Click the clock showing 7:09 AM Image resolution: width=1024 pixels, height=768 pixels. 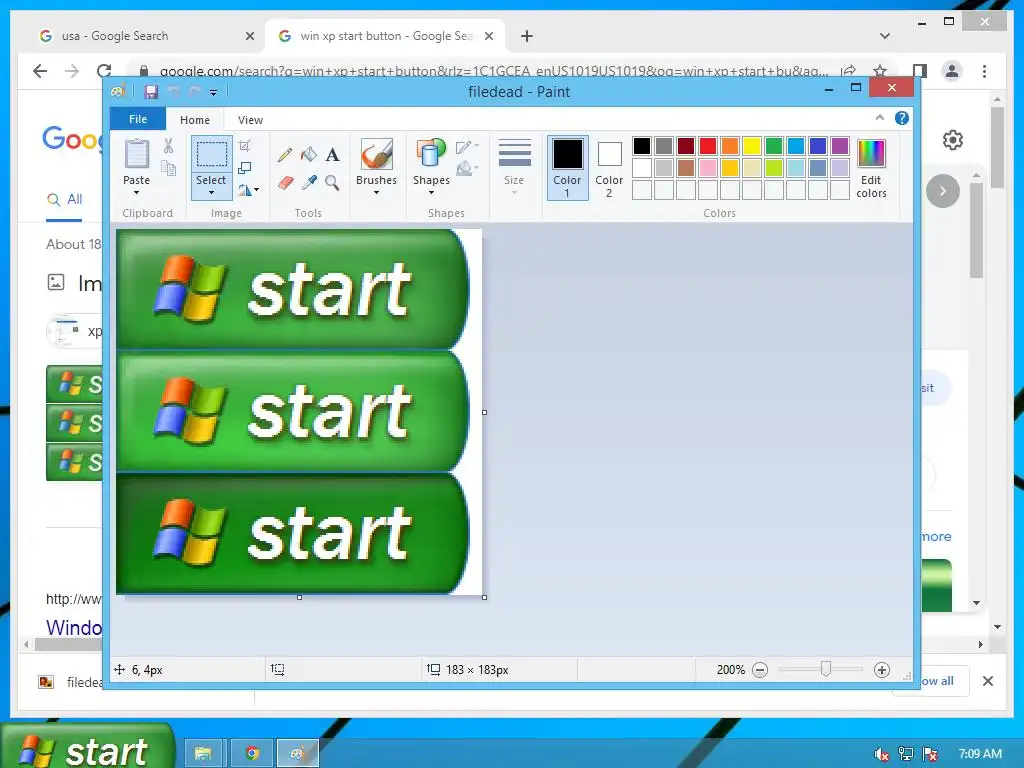click(x=980, y=754)
